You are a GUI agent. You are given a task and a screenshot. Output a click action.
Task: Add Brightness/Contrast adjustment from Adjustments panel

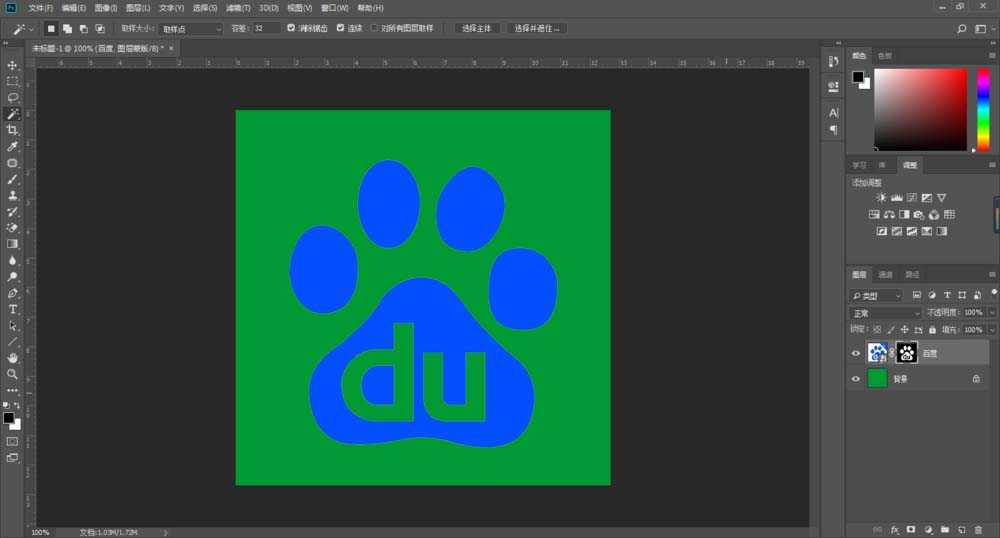[881, 198]
